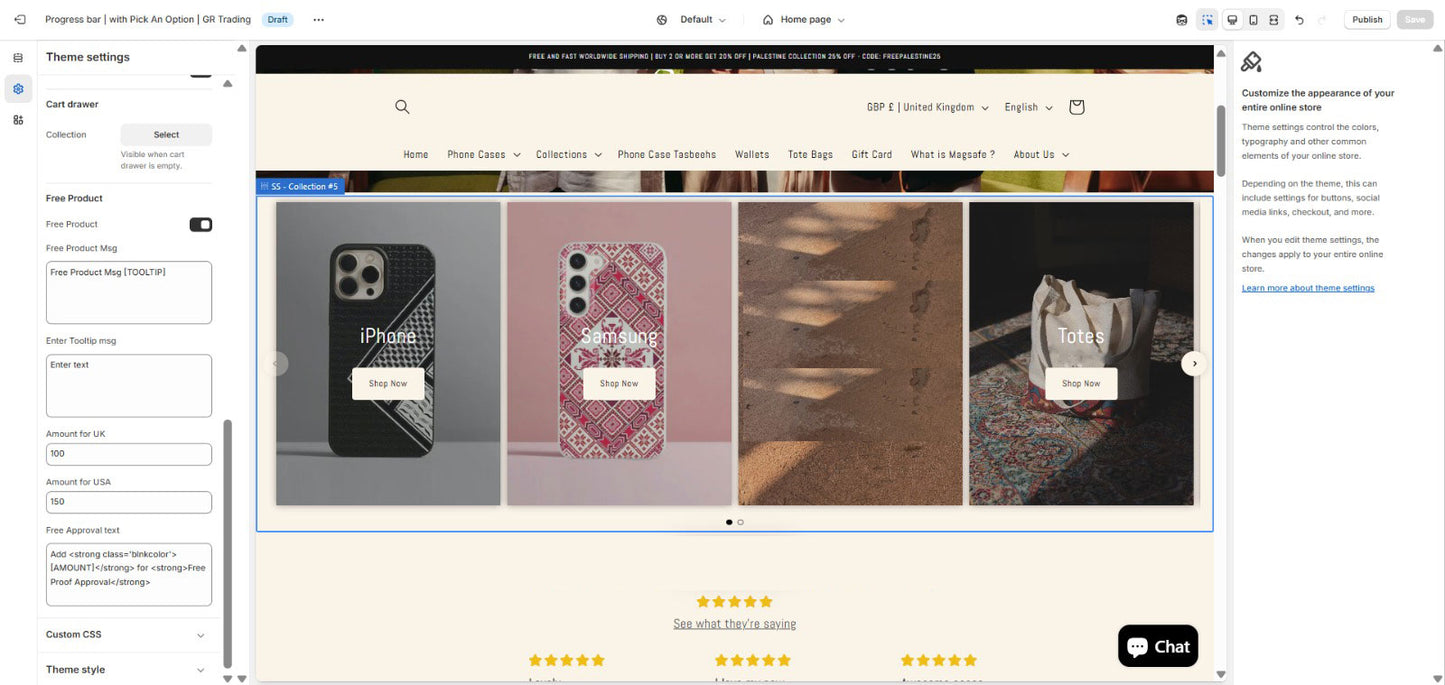Image resolution: width=1445 pixels, height=685 pixels.
Task: Open Theme settings gear in left sidebar
Action: 18,88
